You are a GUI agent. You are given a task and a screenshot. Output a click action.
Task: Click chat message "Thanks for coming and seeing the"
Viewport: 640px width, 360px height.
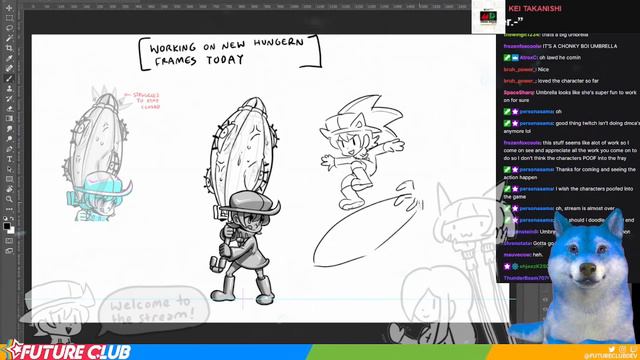(x=596, y=169)
